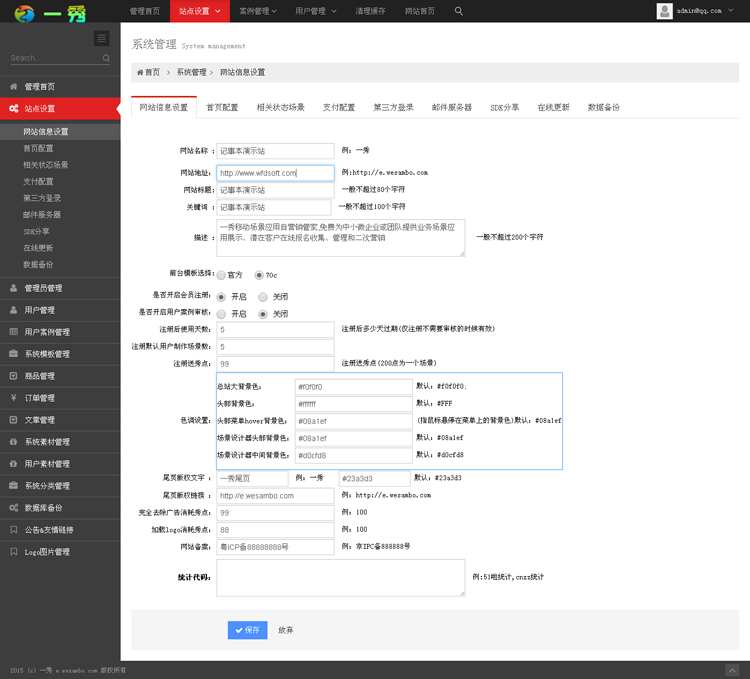This screenshot has height=679, width=750.
Task: Click the sidebar search magnifier icon
Action: click(106, 58)
